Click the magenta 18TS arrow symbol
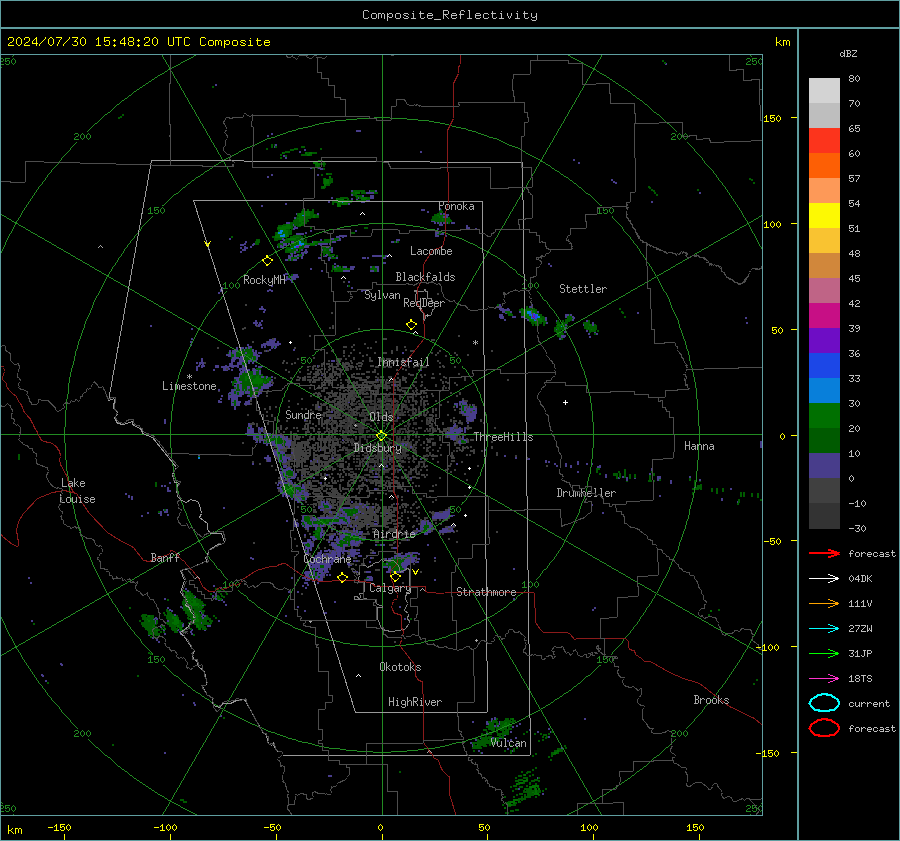 coord(824,679)
